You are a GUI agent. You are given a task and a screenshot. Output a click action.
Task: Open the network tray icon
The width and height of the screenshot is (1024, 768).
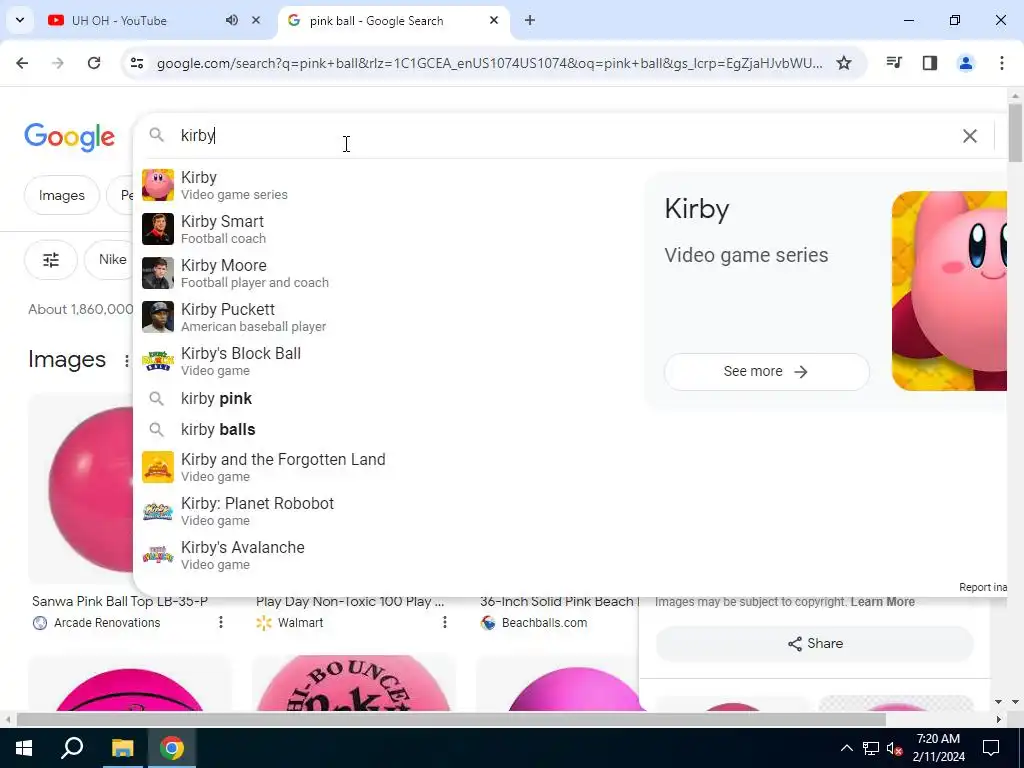[871, 748]
